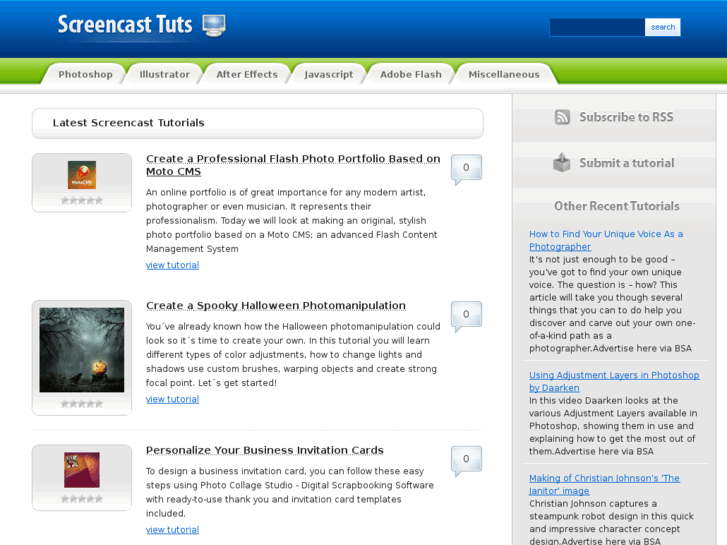
Task: Click view tutorial under Invitation Cards article
Action: click(x=172, y=530)
